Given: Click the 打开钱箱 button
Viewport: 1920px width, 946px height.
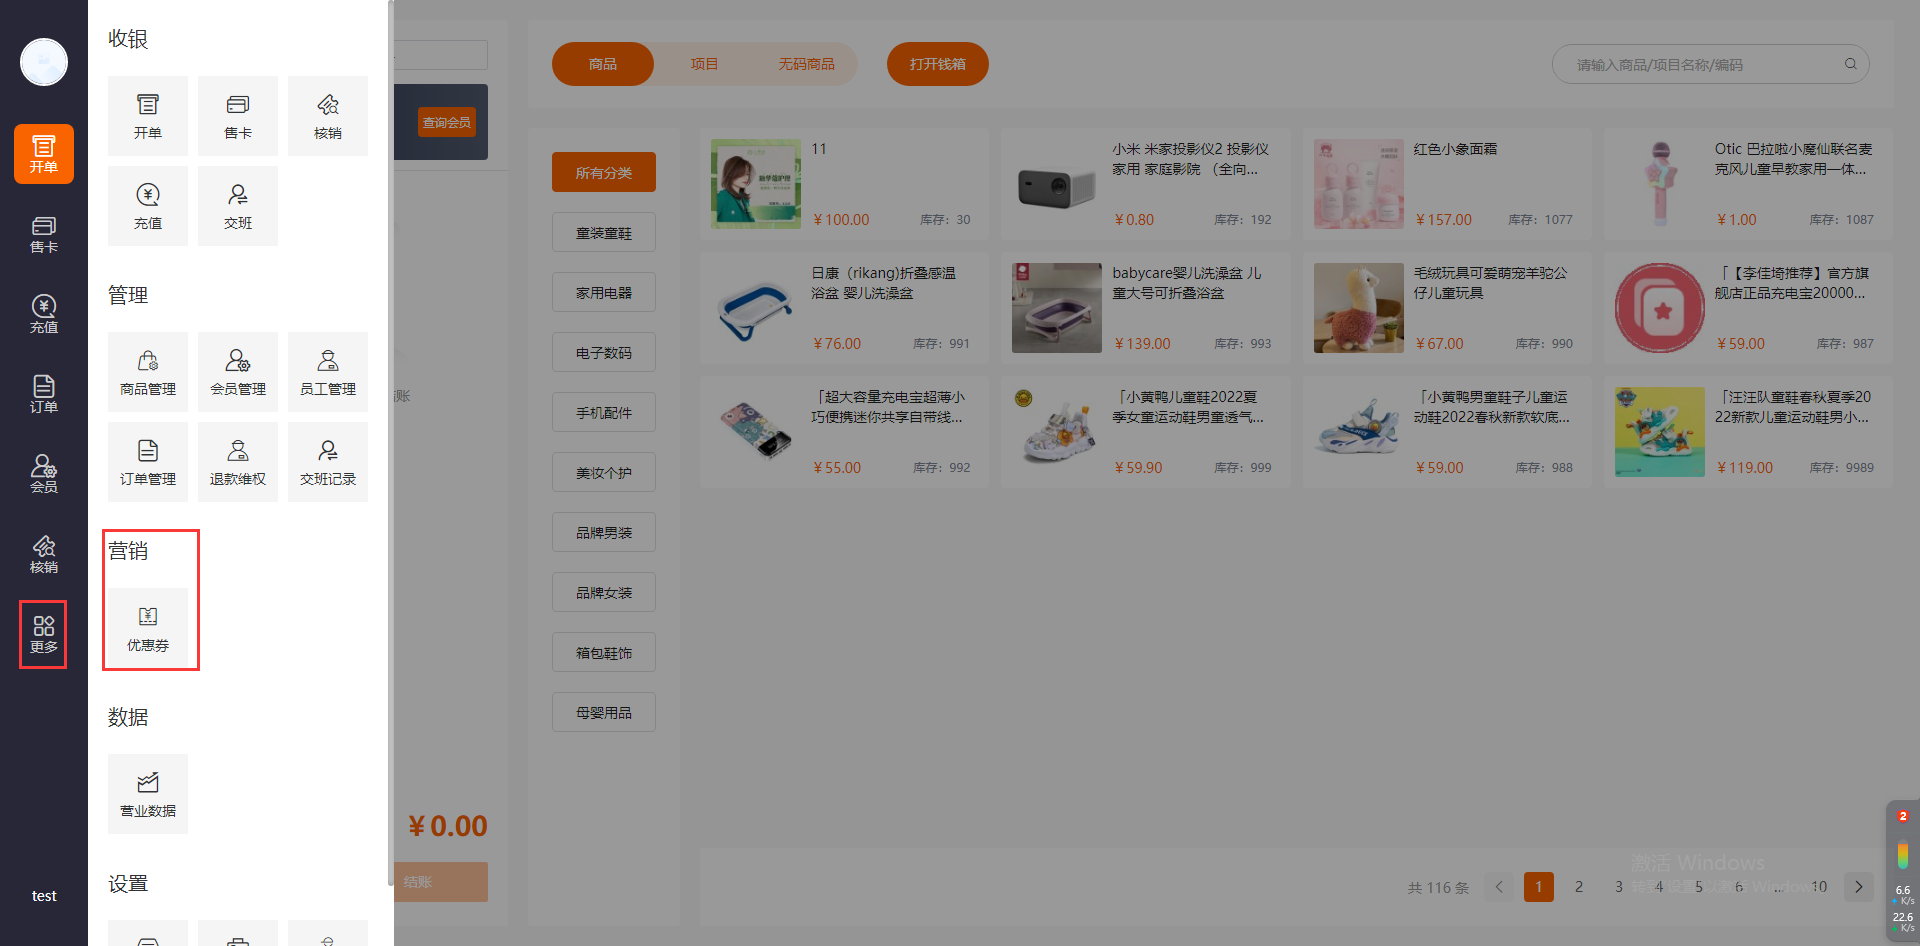Looking at the screenshot, I should click(938, 64).
